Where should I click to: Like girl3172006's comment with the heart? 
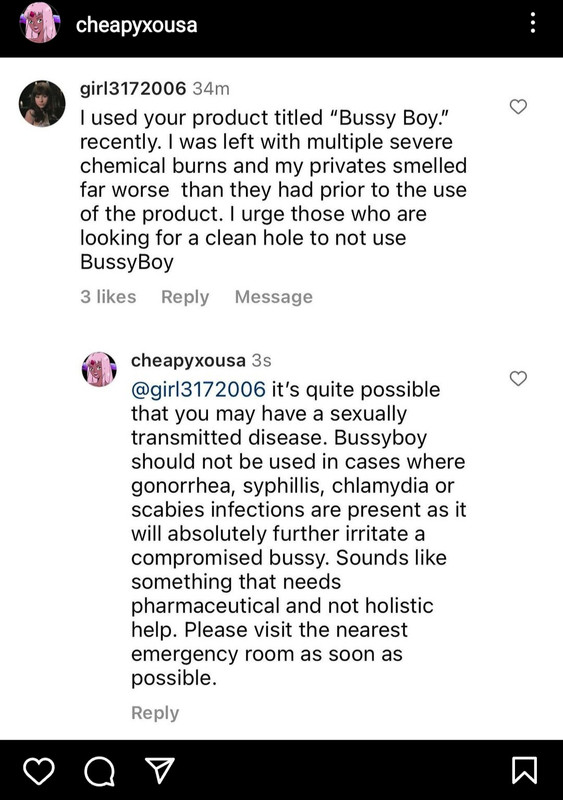(518, 106)
